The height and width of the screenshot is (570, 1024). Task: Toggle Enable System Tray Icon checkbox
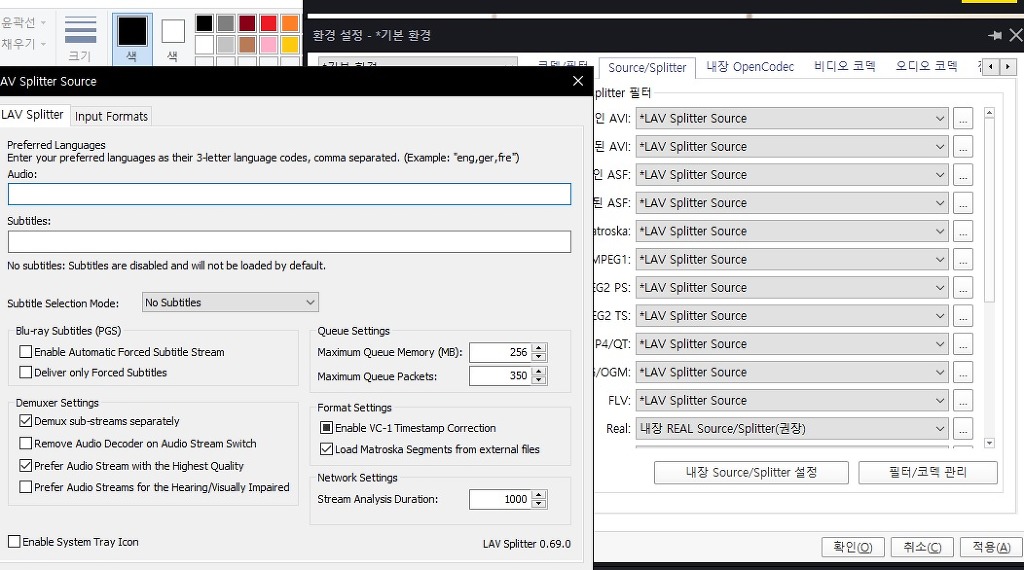coord(14,542)
